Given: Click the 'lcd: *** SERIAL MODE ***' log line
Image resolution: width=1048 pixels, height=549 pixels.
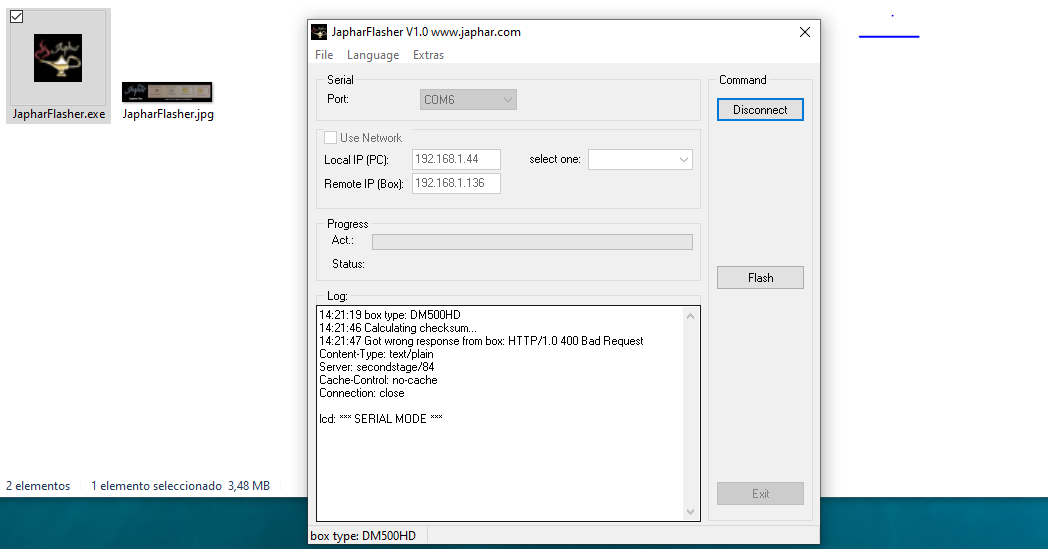Looking at the screenshot, I should pyautogui.click(x=381, y=419).
